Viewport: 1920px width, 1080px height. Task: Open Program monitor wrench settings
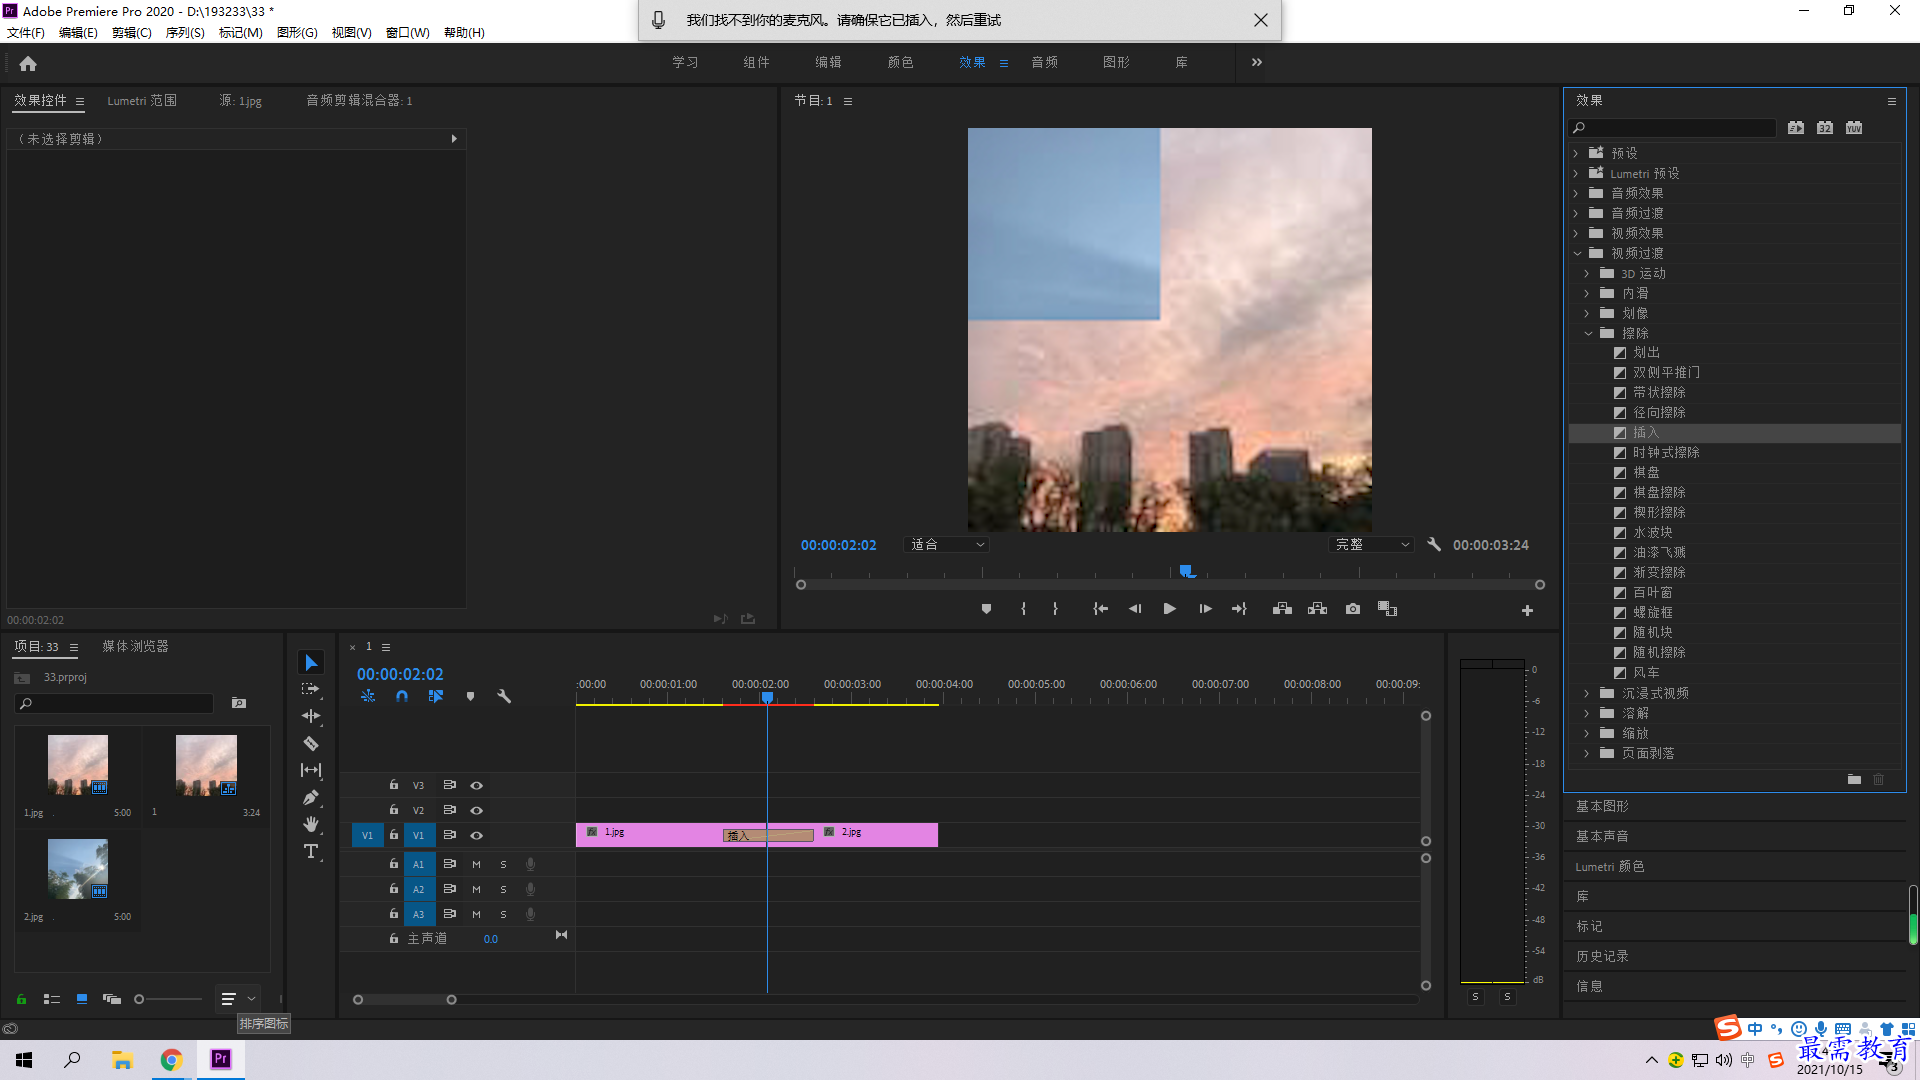(1434, 545)
